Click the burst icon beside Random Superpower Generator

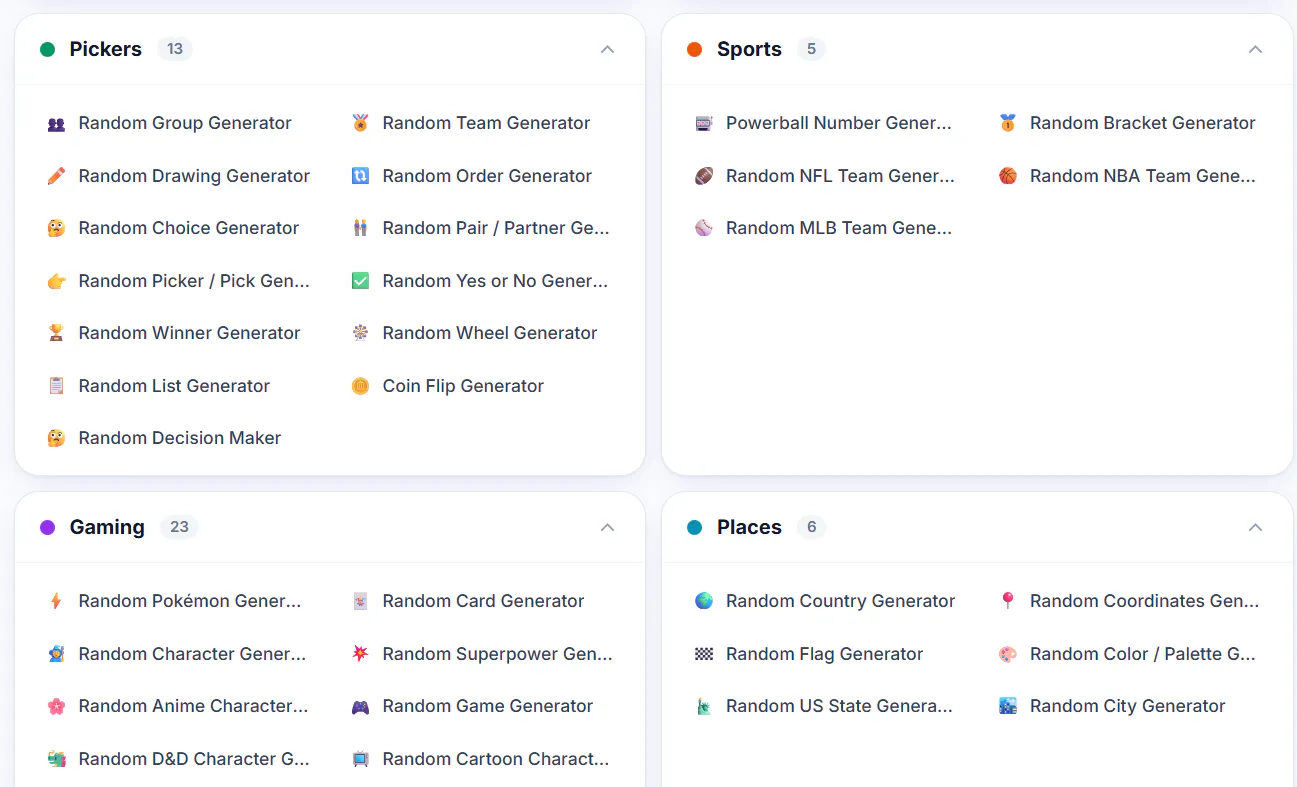[x=360, y=654]
